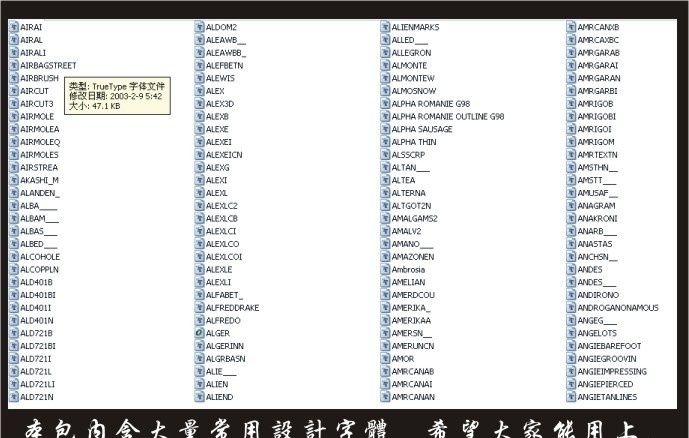Select the AMAZONEN file icon
The height and width of the screenshot is (438, 689).
tap(385, 256)
